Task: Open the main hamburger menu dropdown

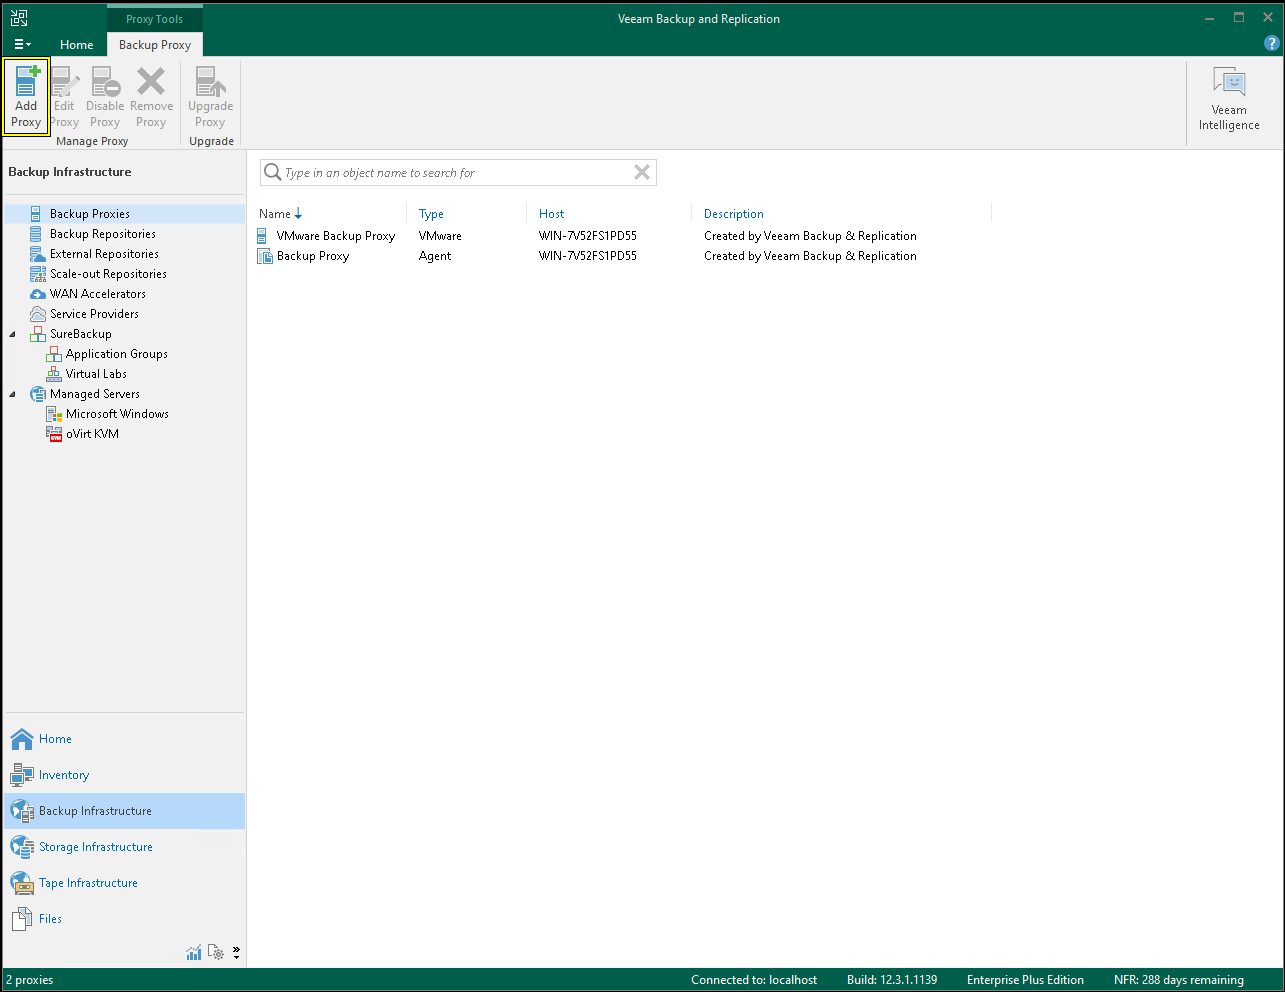Action: click(22, 45)
